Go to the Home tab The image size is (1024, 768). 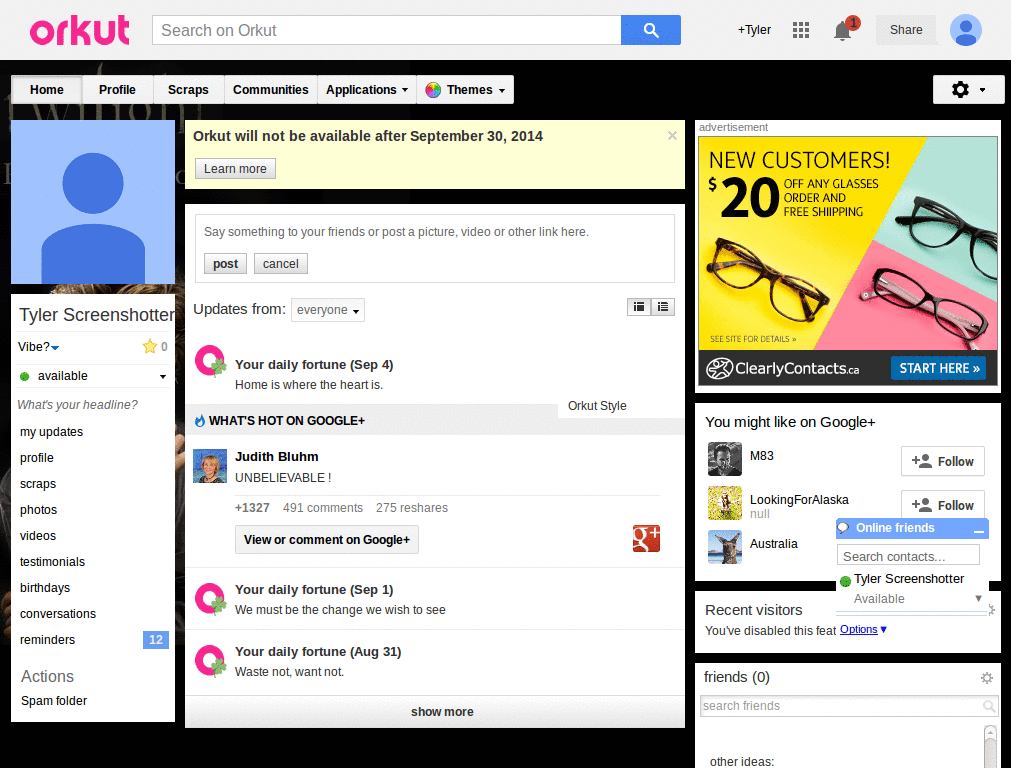tap(47, 89)
